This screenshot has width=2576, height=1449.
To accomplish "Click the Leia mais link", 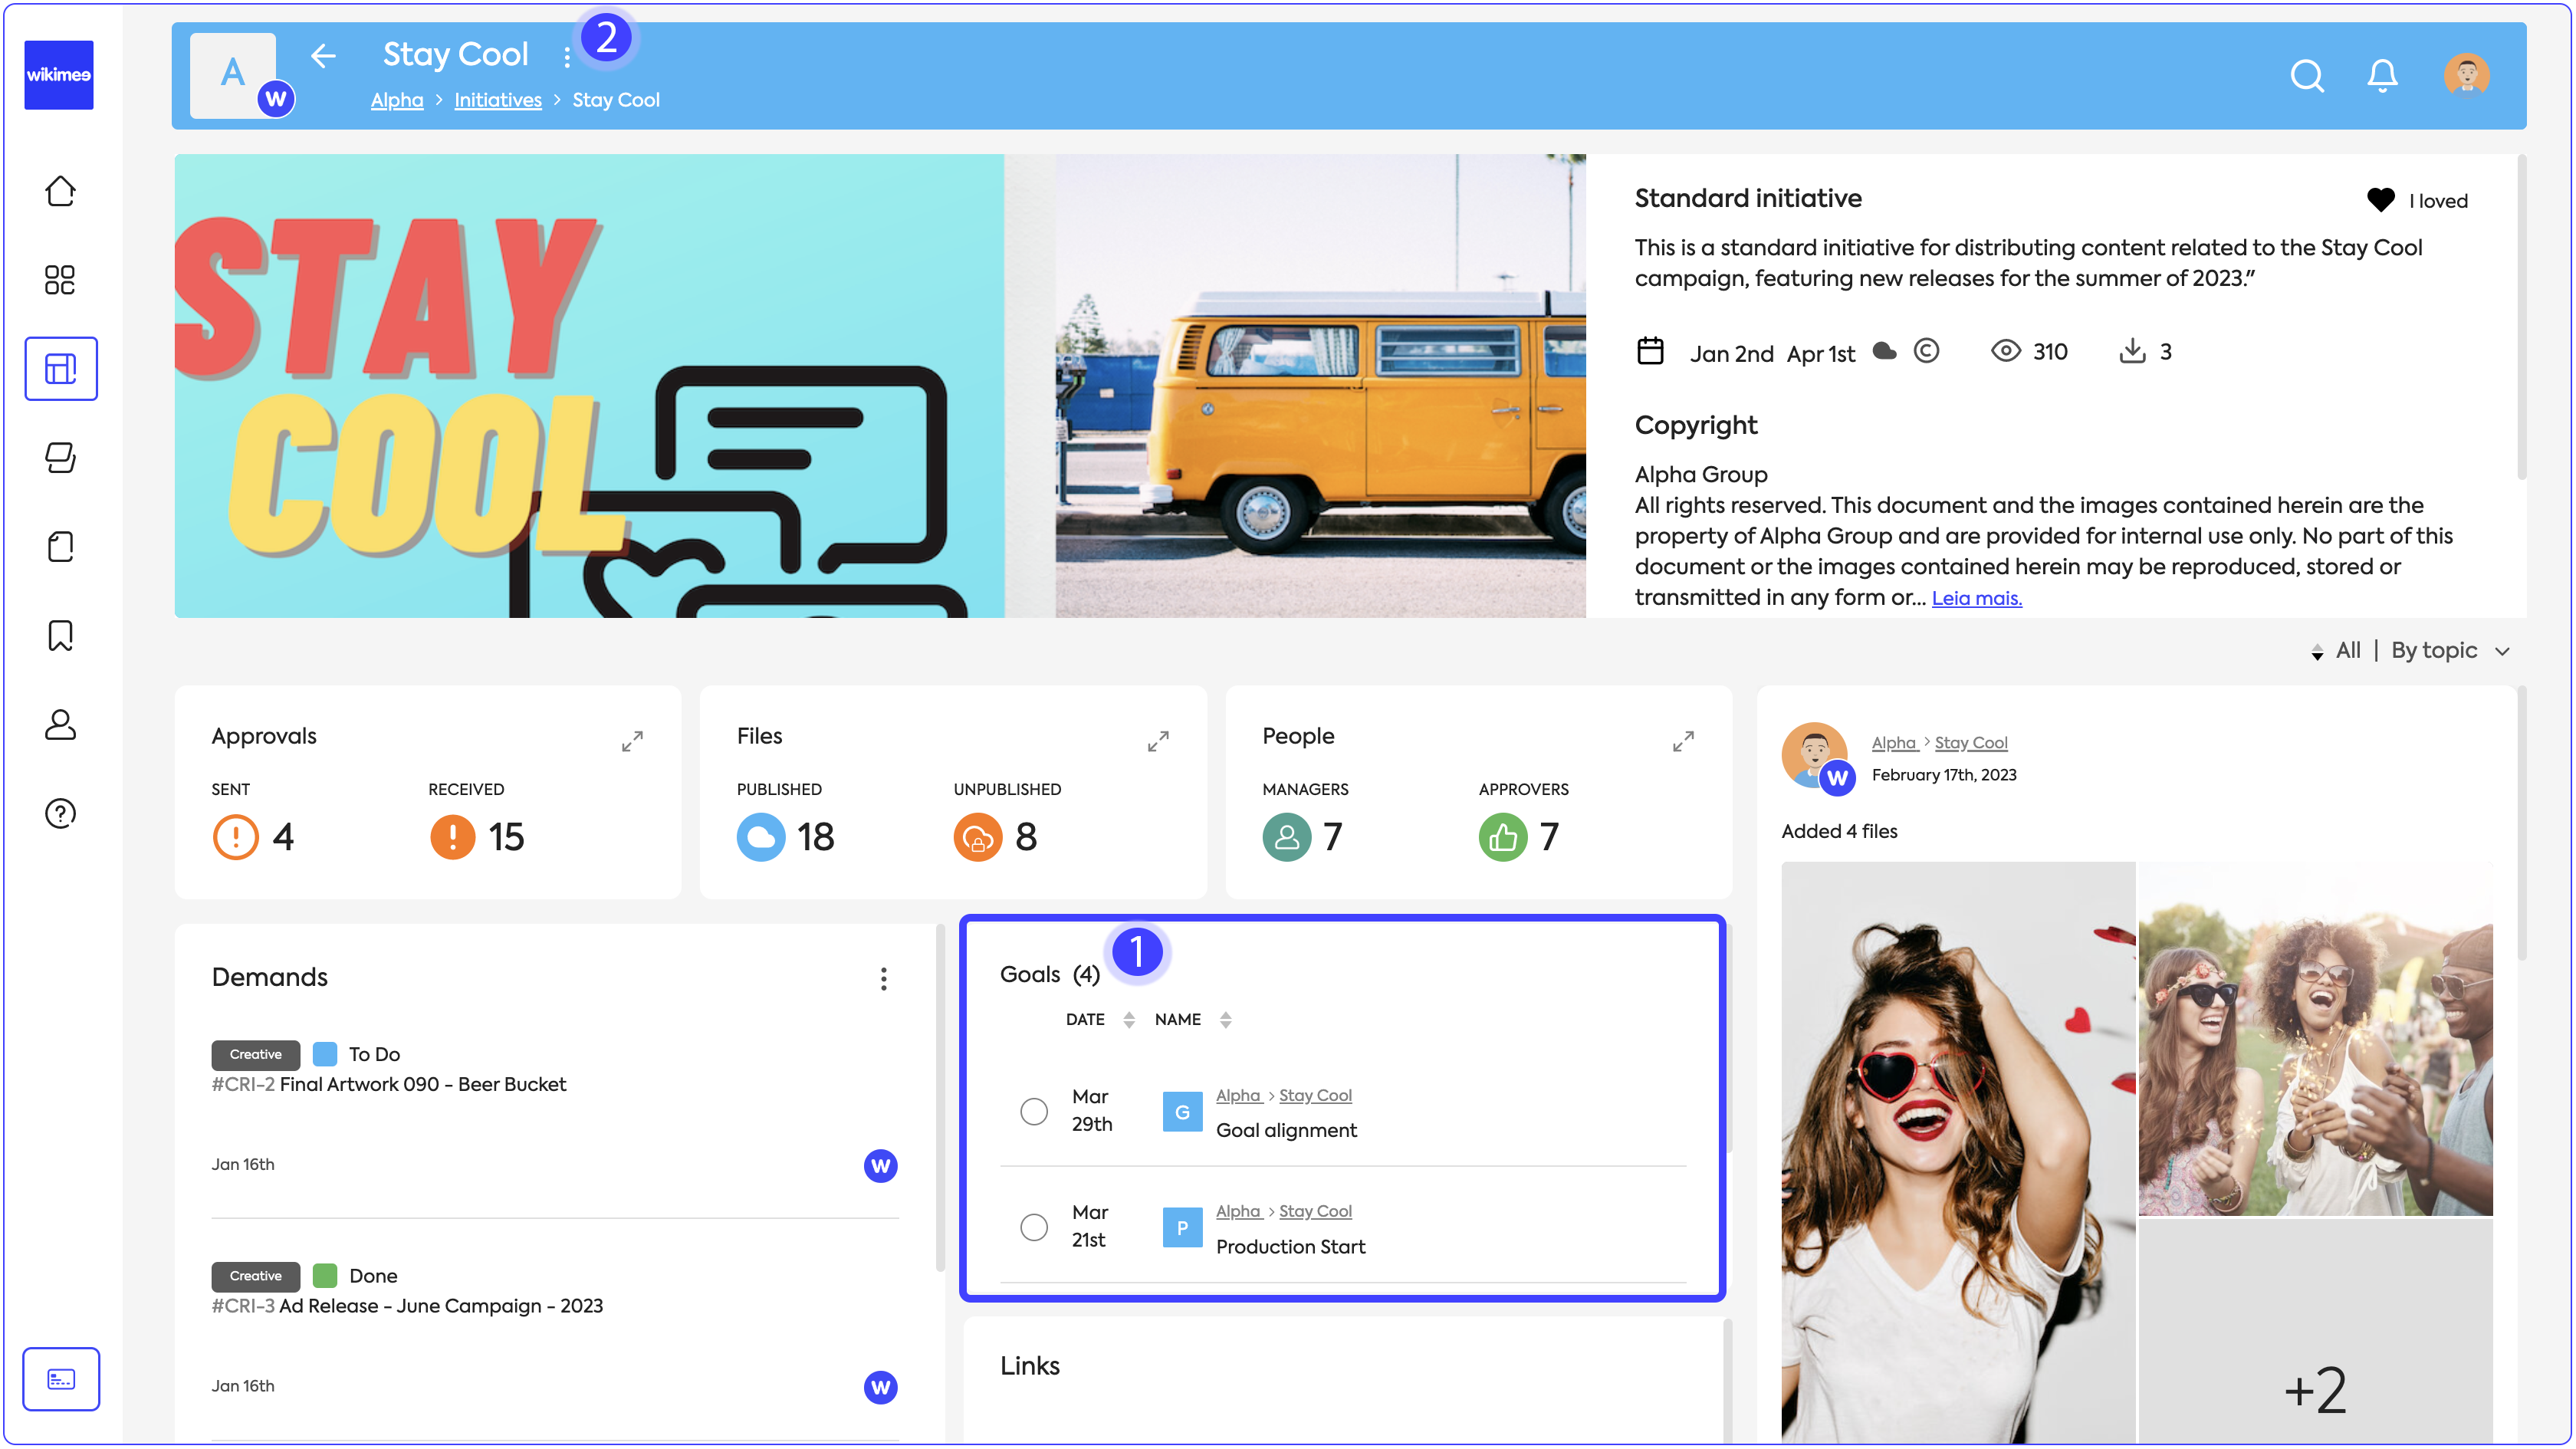I will tap(1976, 599).
